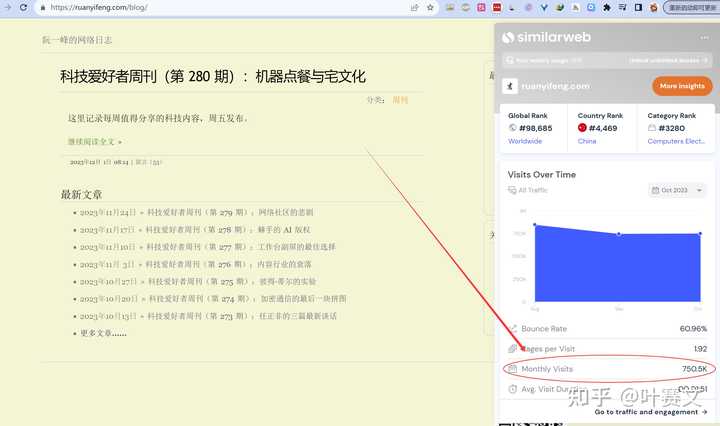
Task: Click the first data point on visits chart
Action: pos(535,224)
